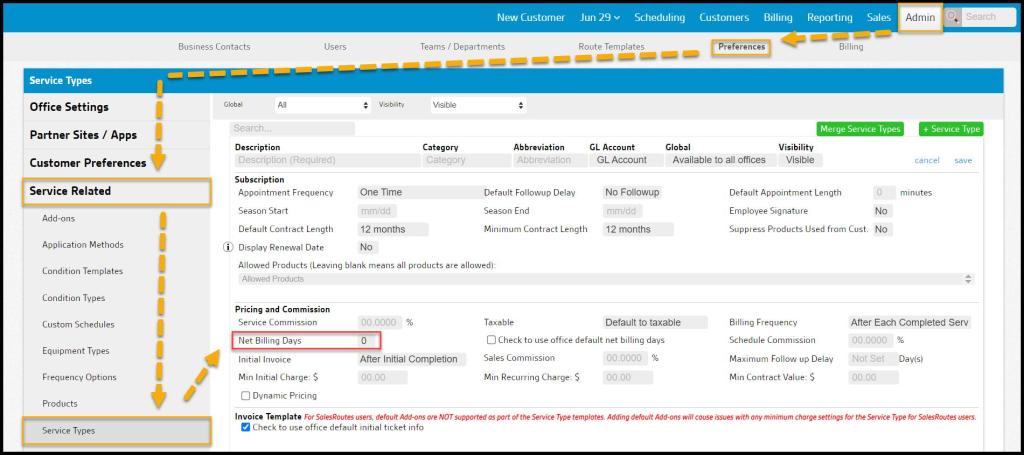Switch to the Preferences tab
The image size is (1024, 455).
(741, 47)
